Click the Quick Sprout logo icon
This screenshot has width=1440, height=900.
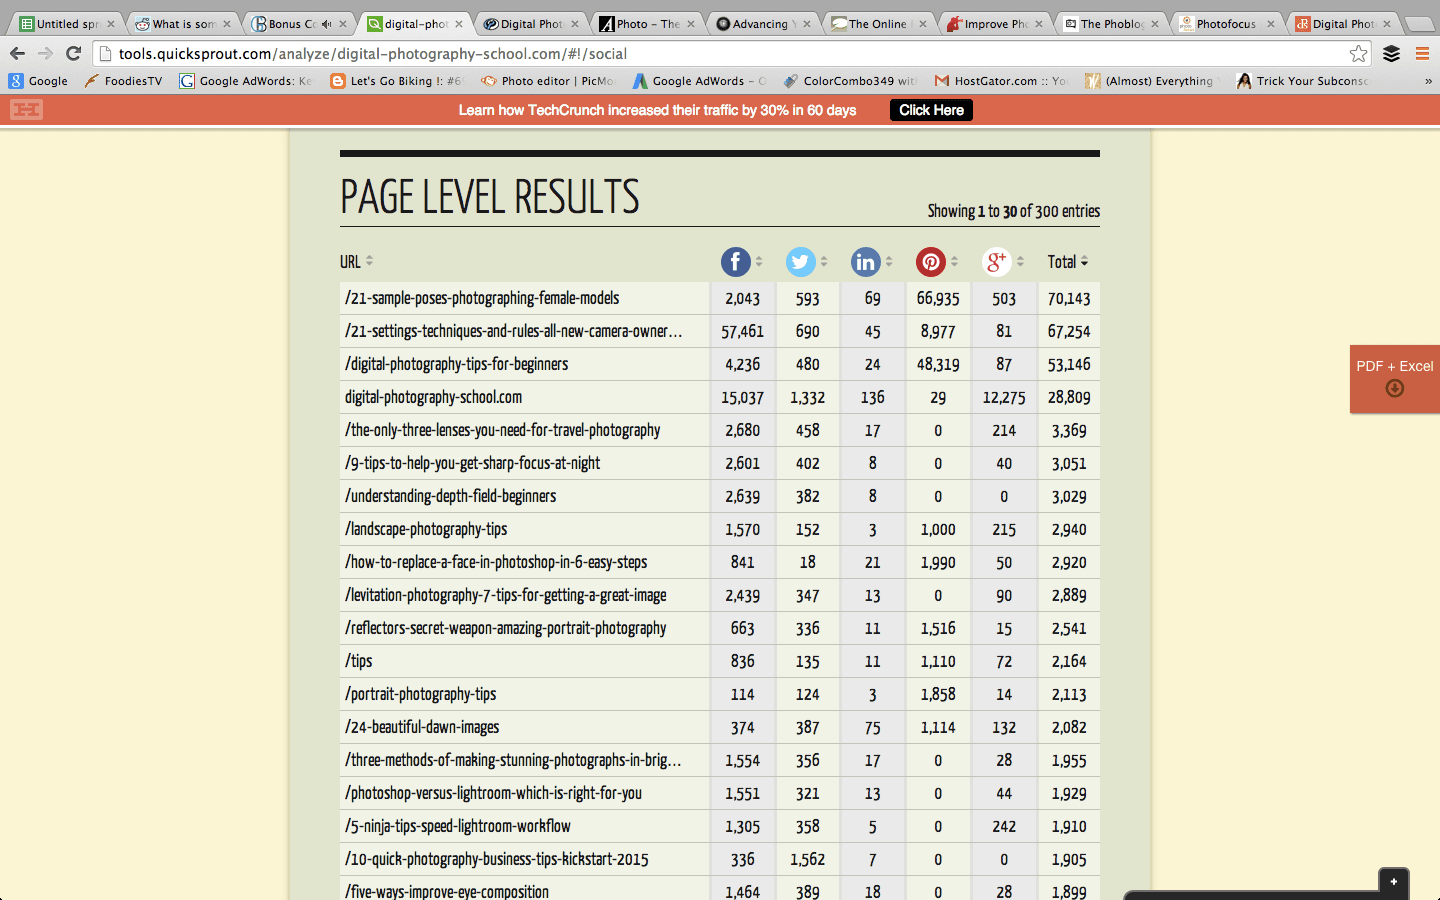27,110
